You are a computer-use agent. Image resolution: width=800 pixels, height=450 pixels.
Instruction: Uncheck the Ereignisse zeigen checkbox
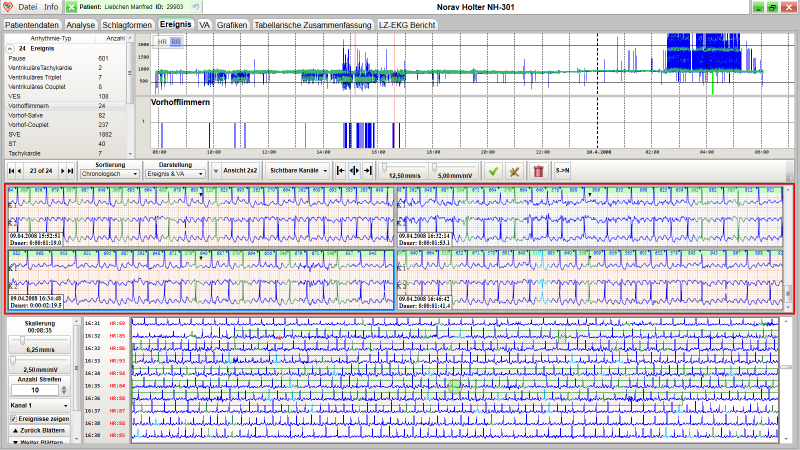12,416
